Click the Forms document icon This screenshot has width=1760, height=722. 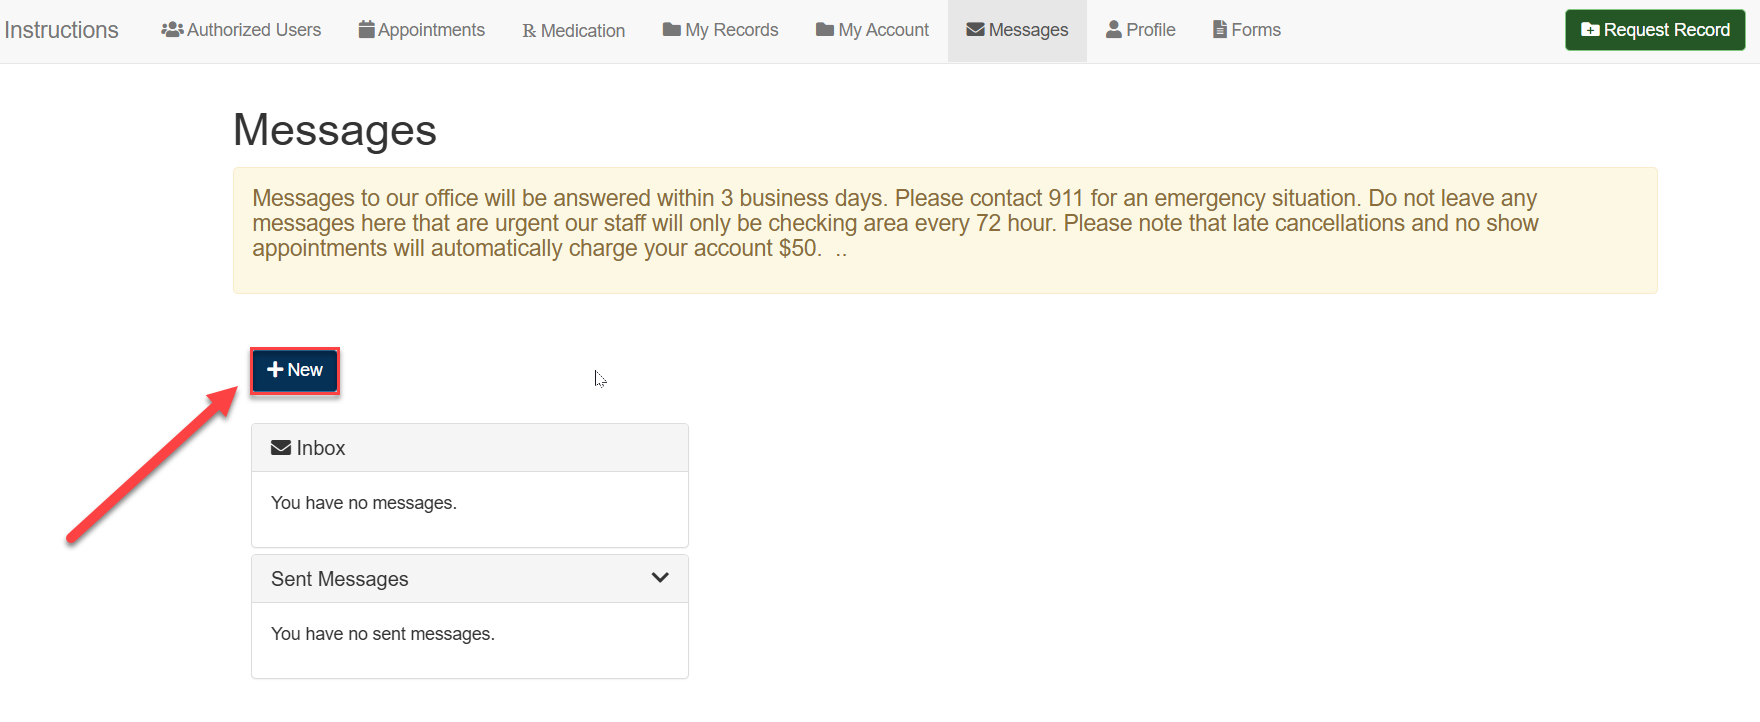tap(1219, 30)
